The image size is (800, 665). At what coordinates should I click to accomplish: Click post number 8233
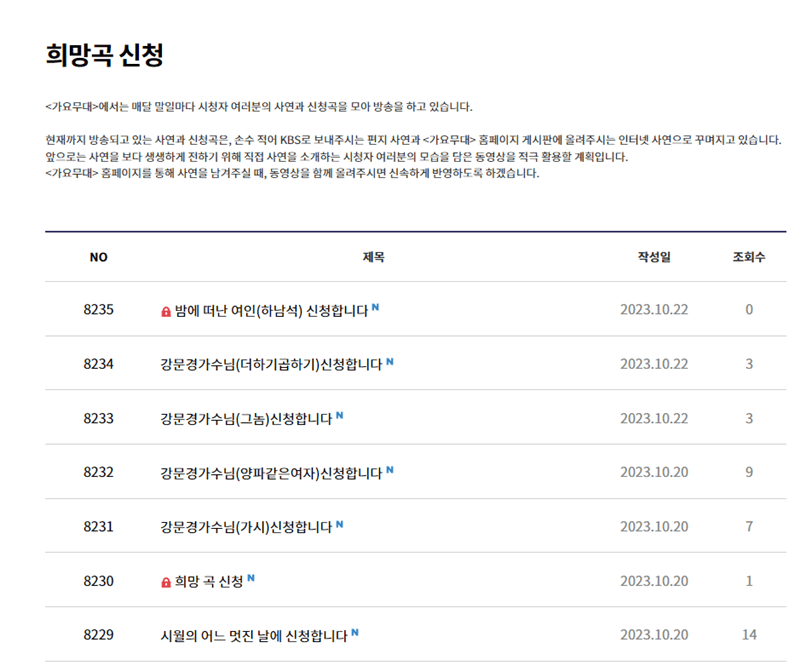pyautogui.click(x=98, y=418)
